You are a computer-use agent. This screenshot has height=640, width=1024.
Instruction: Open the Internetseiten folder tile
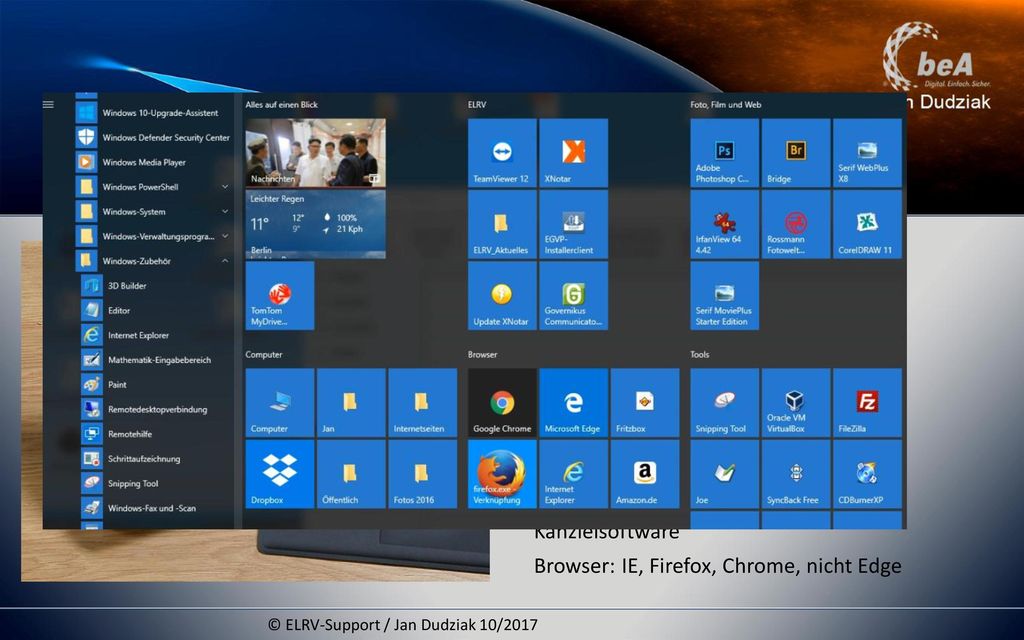[x=422, y=402]
